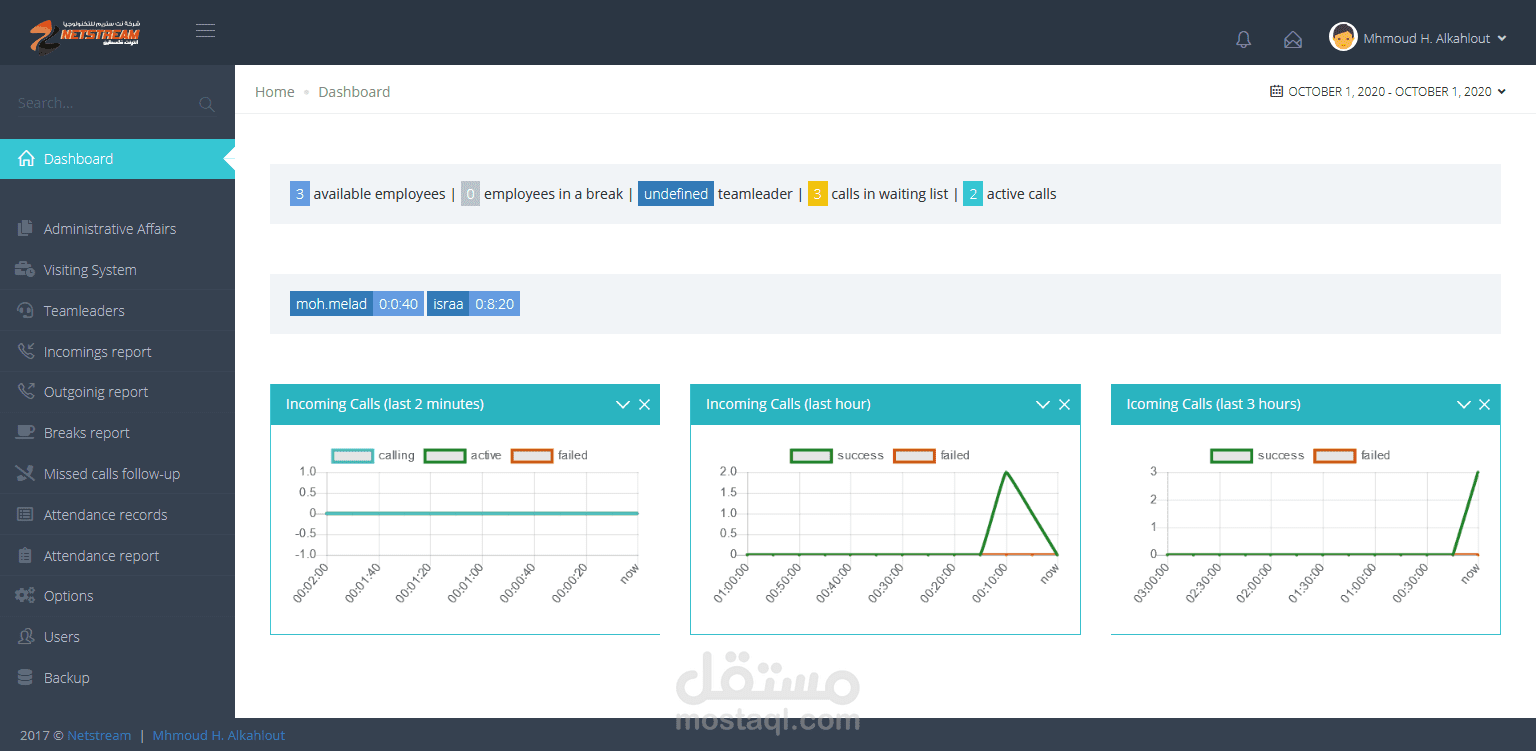The image size is (1536, 751).
Task: Focus the sidebar Search field
Action: pyautogui.click(x=116, y=103)
